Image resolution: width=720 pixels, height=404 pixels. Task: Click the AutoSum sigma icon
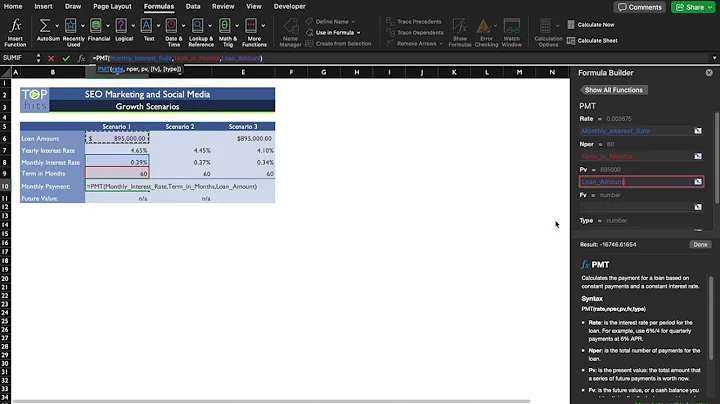45,26
